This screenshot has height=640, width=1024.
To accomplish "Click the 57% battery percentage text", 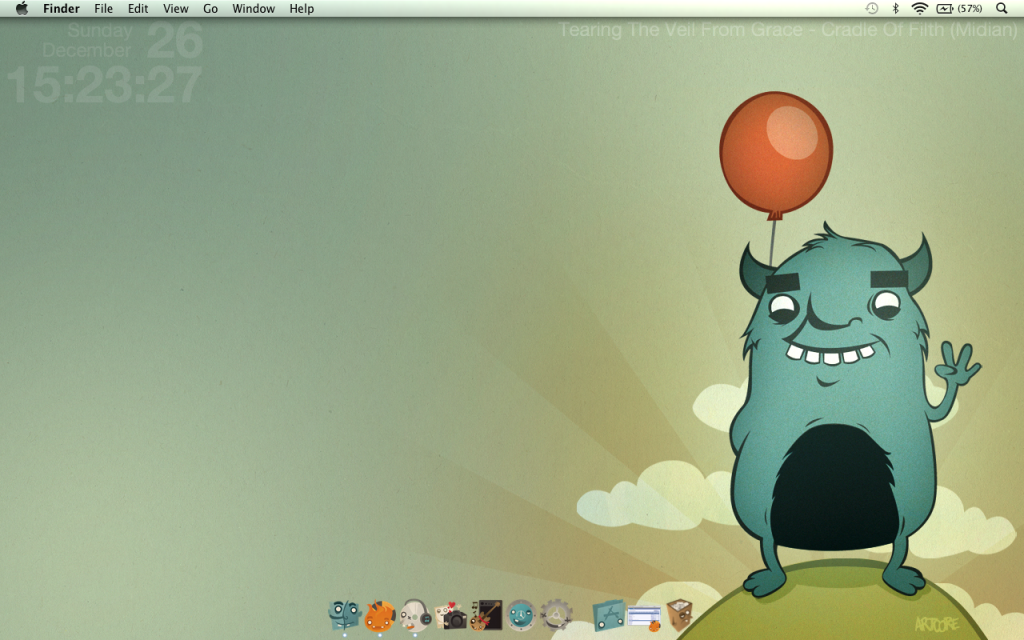I will (970, 8).
